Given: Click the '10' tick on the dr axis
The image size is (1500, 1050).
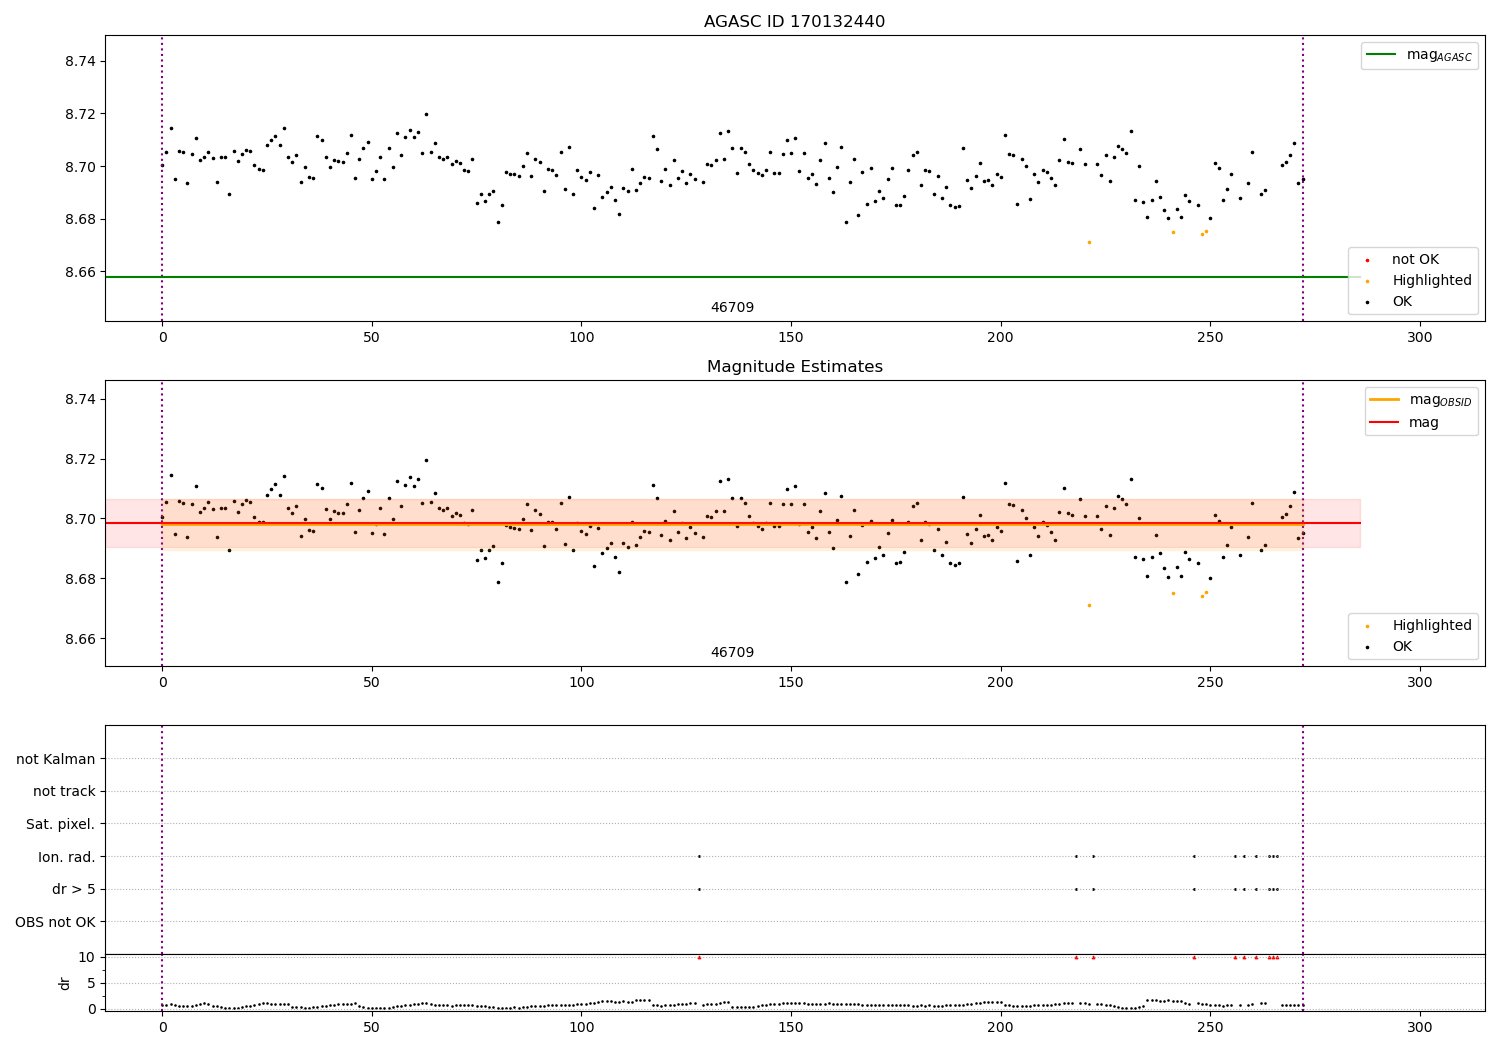Looking at the screenshot, I should click(87, 957).
